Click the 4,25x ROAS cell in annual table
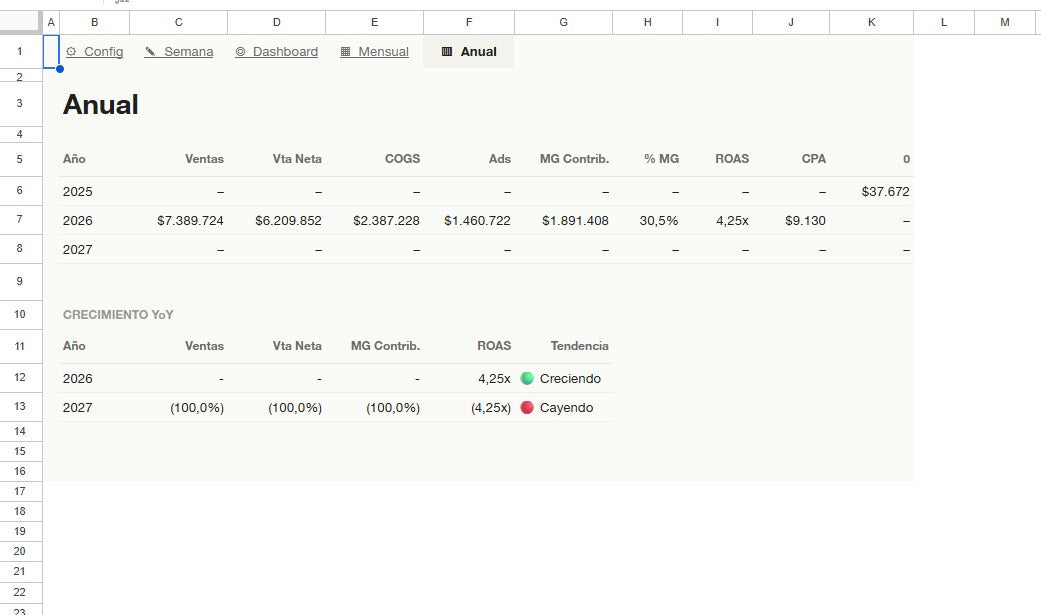1041x615 pixels. [732, 220]
